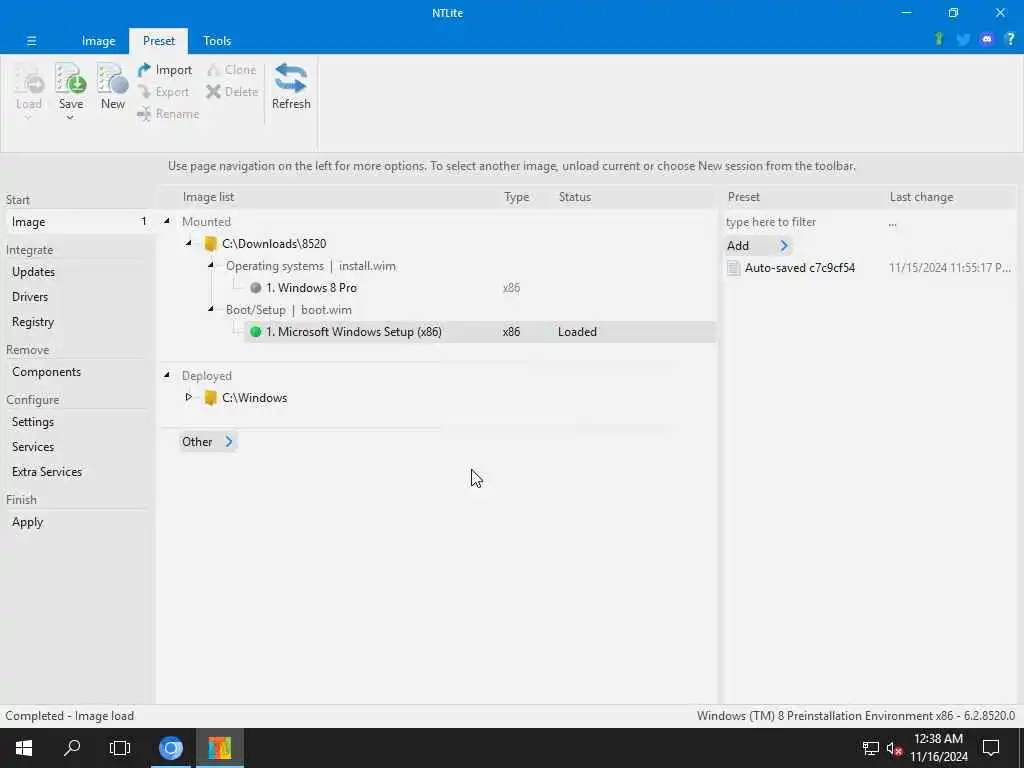1024x768 pixels.
Task: Click the Last change column header
Action: pos(921,197)
